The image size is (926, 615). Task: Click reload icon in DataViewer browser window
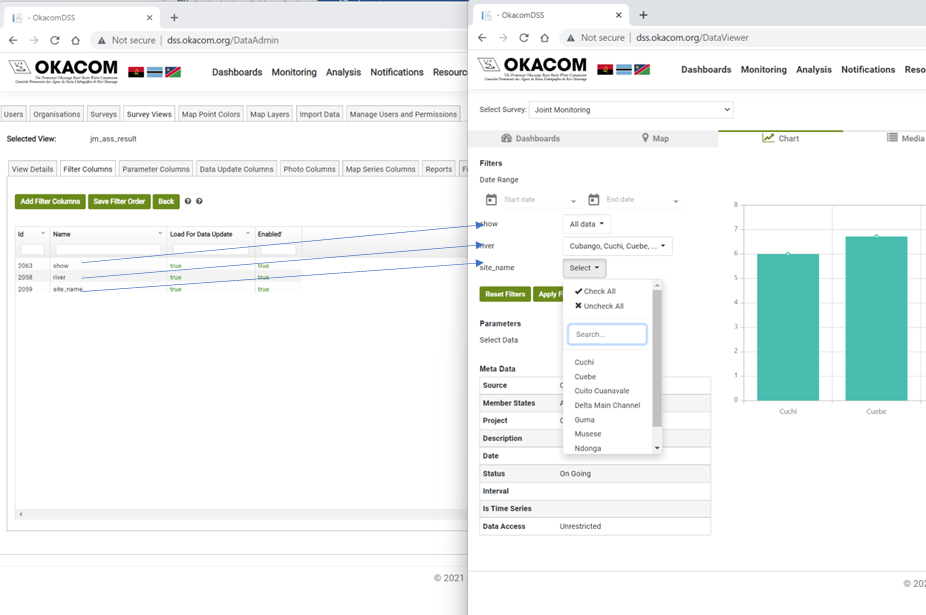[x=524, y=38]
